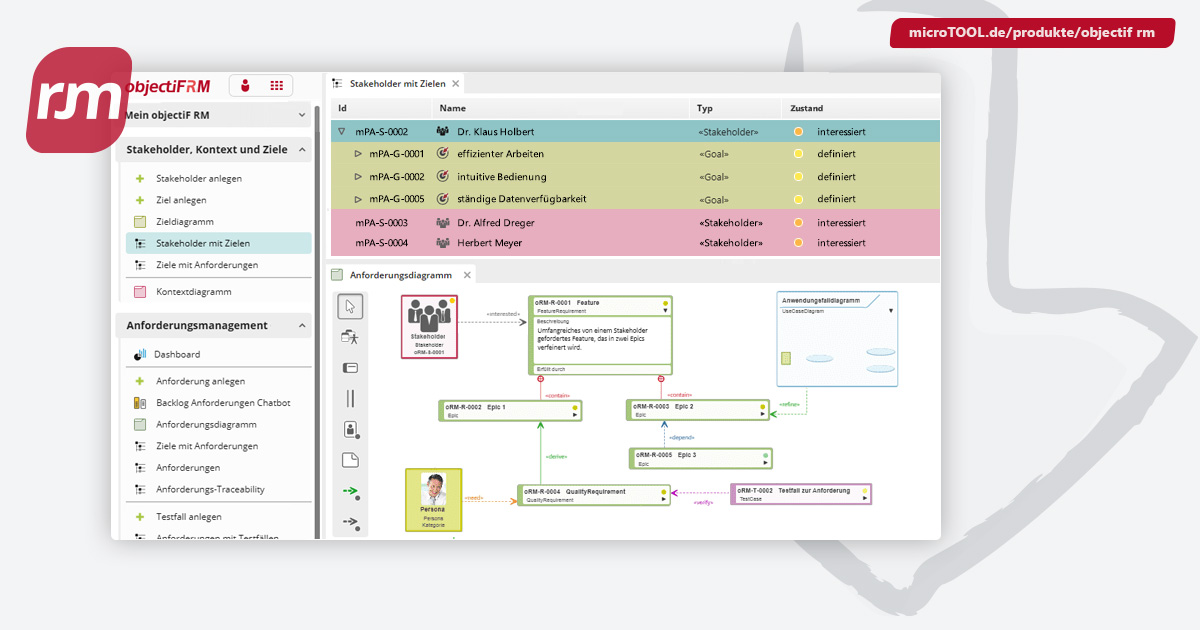Select Stakeholder mit Zielen in the sidebar
Image resolution: width=1200 pixels, height=630 pixels.
(x=218, y=243)
